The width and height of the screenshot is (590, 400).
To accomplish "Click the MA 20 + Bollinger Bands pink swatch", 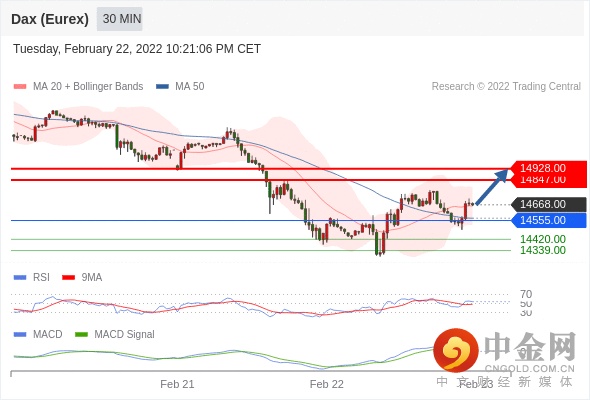I will [20, 87].
